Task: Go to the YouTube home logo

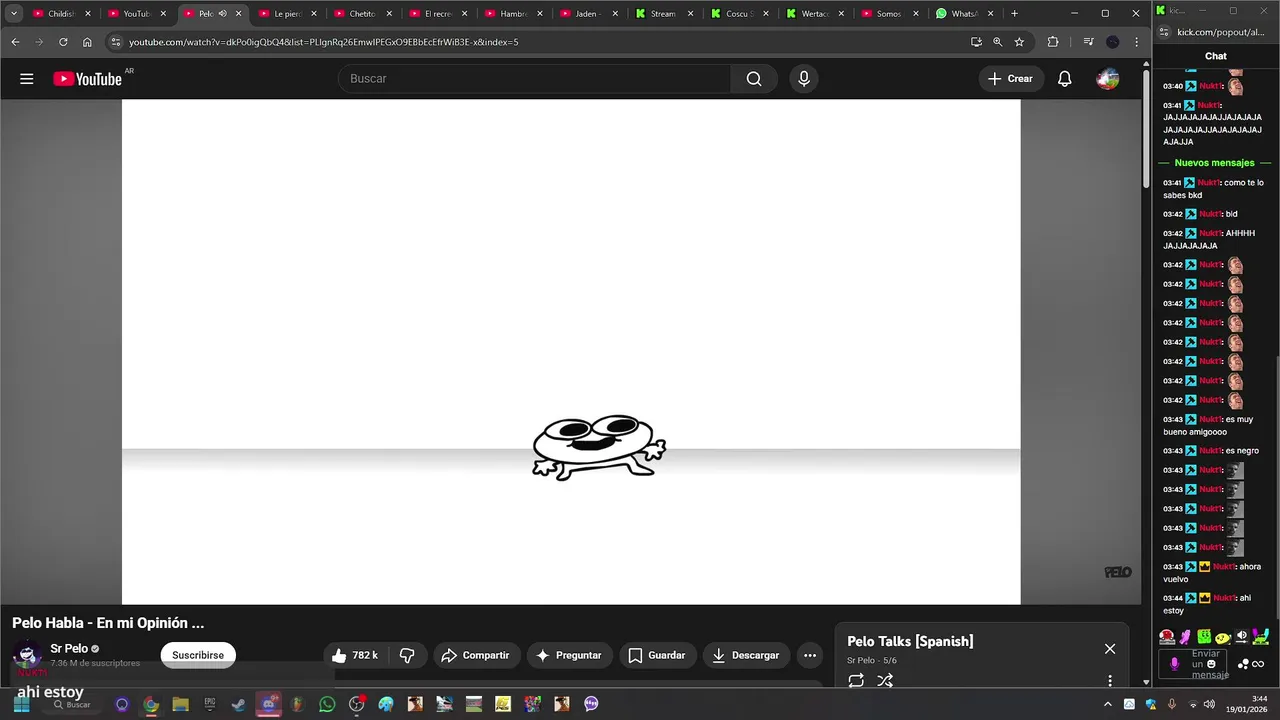Action: tap(87, 79)
